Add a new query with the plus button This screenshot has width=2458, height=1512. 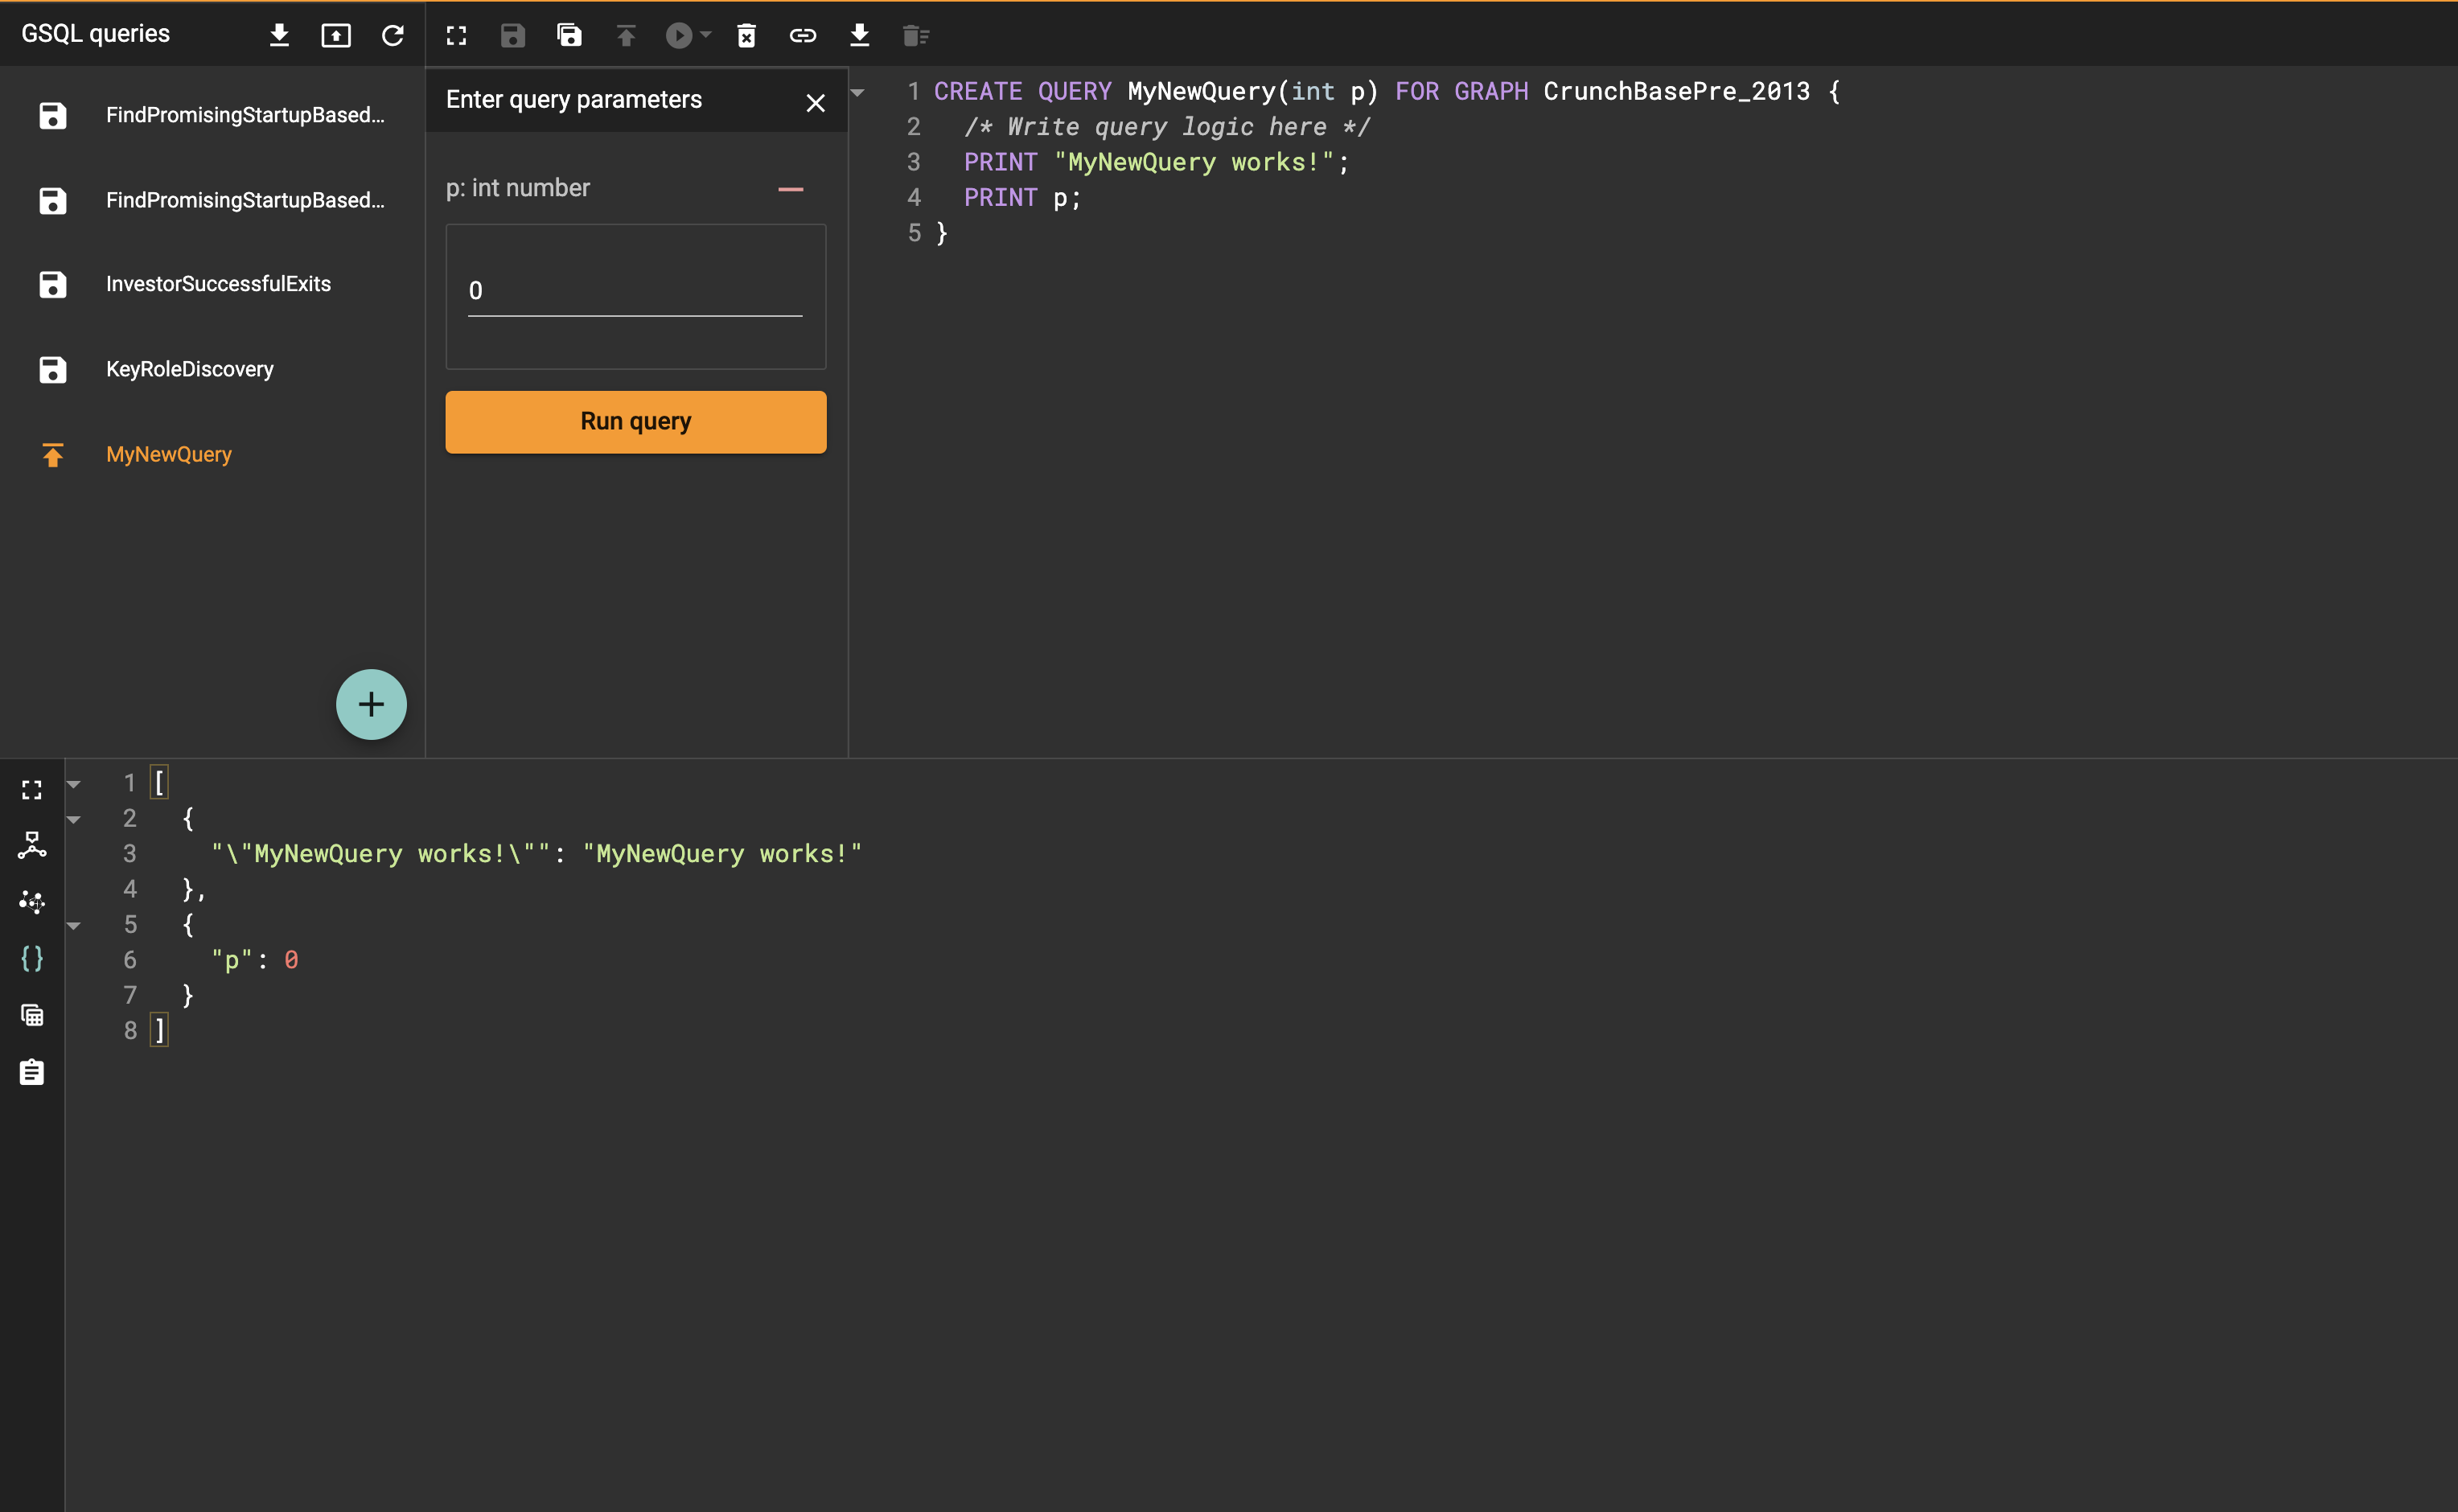tap(371, 704)
